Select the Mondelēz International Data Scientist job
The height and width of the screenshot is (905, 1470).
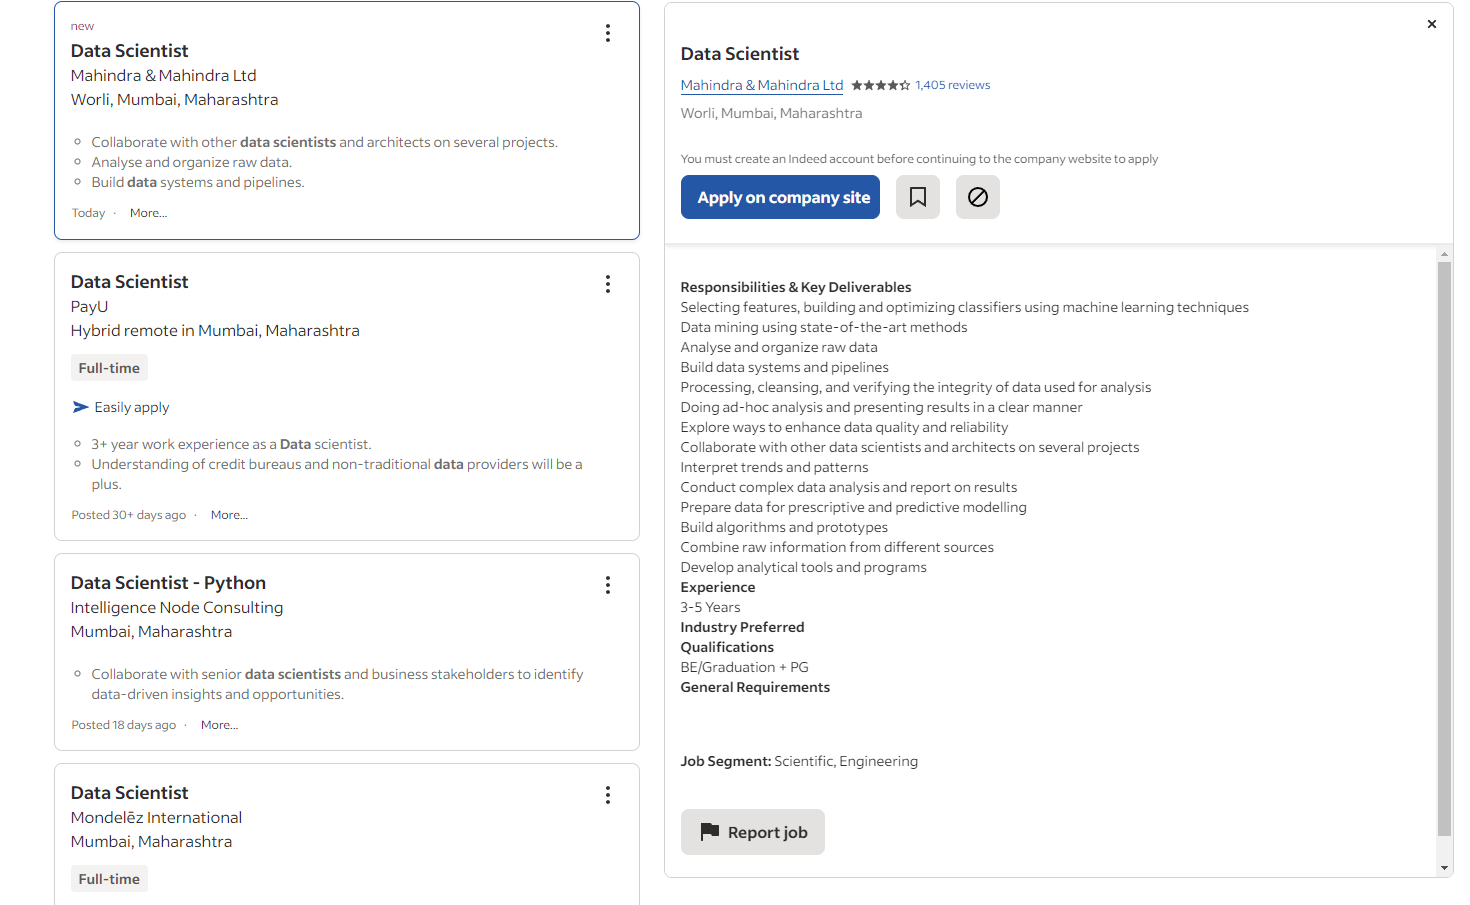point(129,793)
